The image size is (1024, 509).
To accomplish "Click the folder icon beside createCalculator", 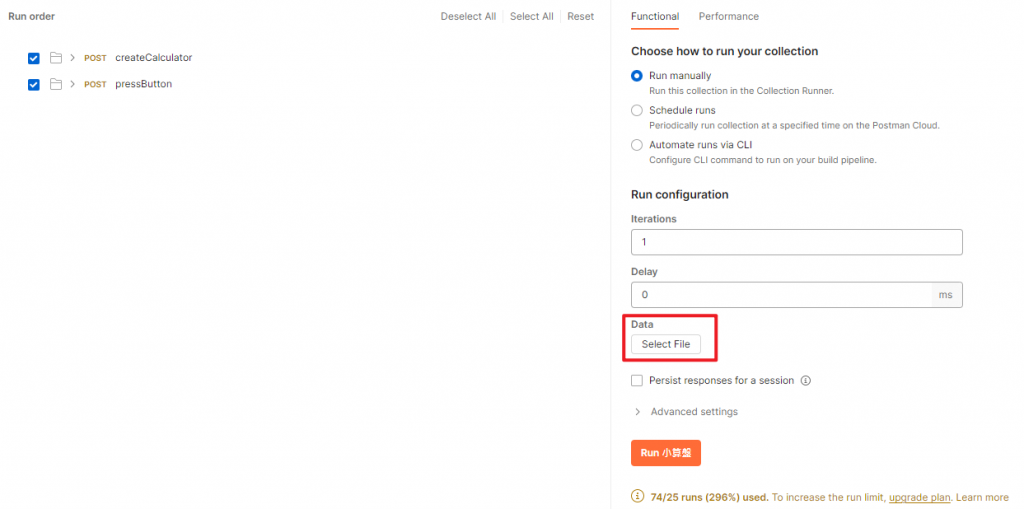I will (x=56, y=57).
